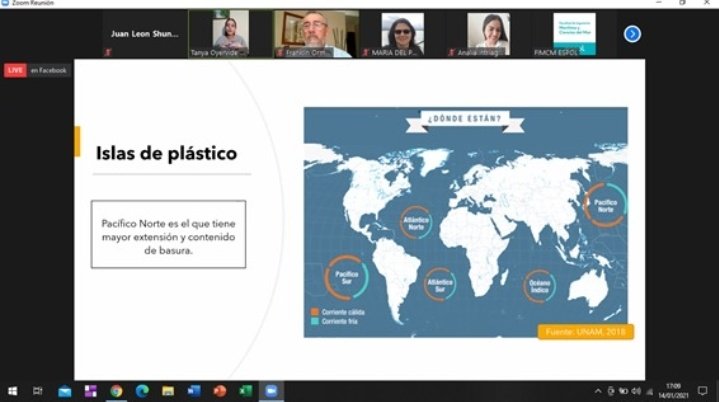
Task: Click the '¿DÓNDE ESTÁN?' map banner
Action: 465,119
